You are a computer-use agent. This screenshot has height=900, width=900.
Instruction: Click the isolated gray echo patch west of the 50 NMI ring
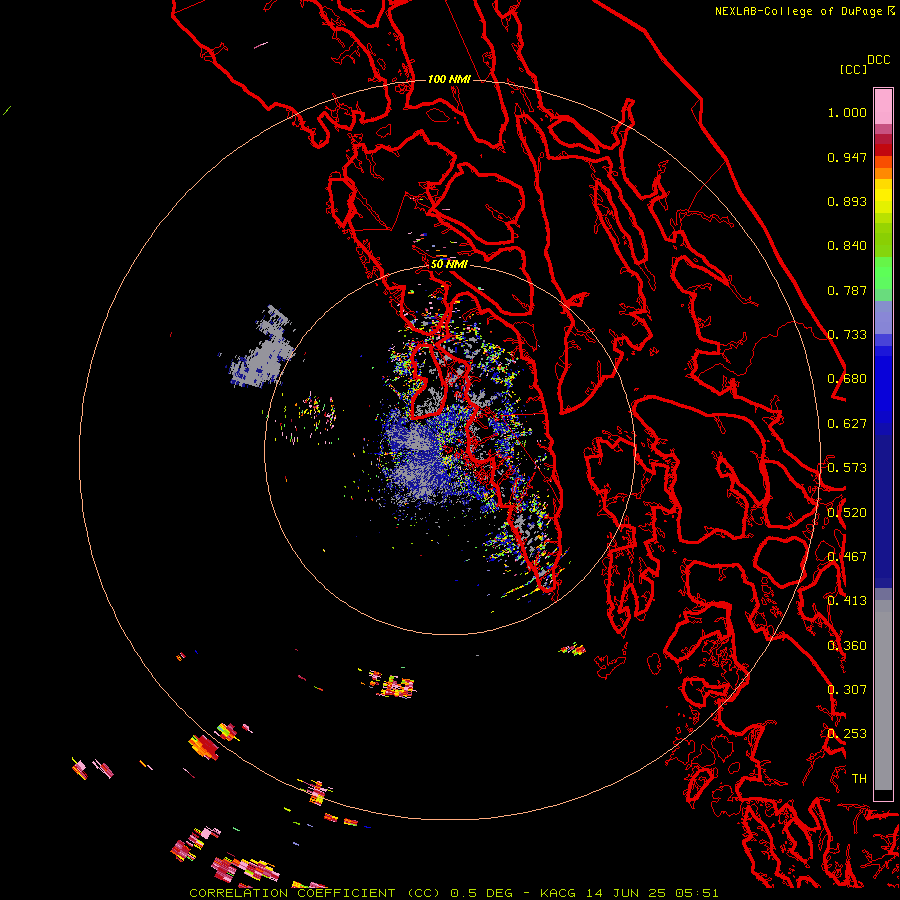[x=264, y=349]
